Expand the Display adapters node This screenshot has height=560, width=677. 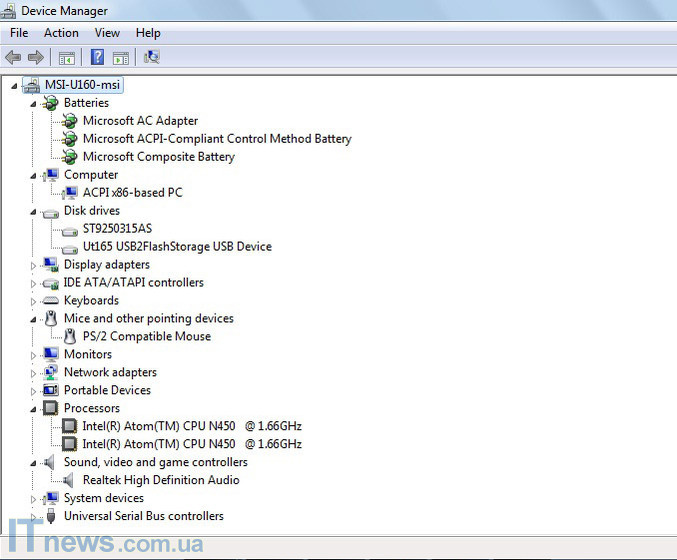point(33,266)
